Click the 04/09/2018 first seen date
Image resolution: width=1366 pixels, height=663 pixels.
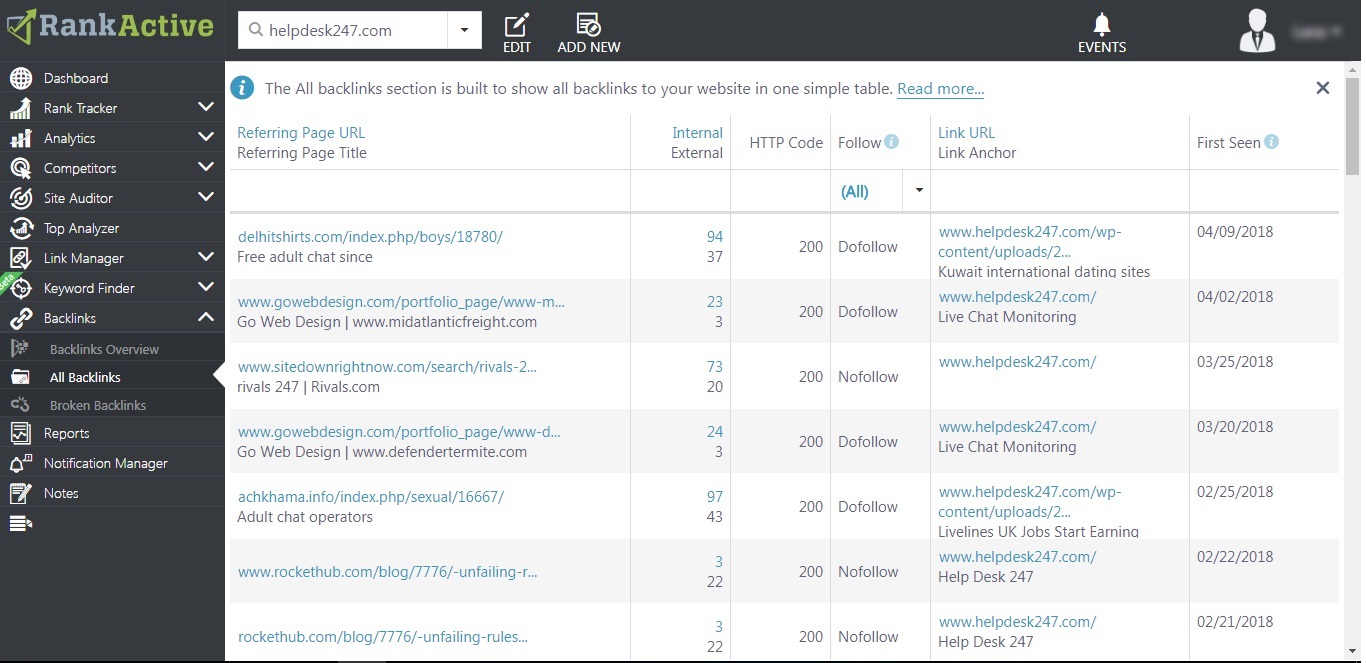(x=1235, y=232)
